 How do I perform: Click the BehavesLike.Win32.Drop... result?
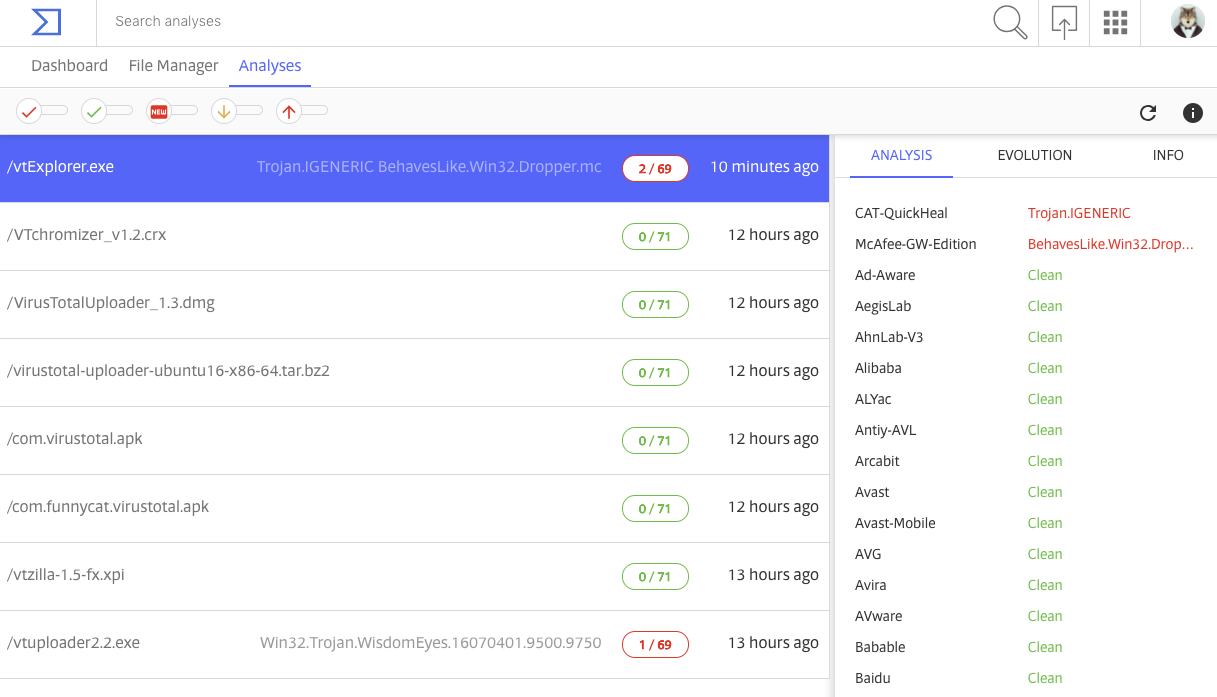click(1110, 244)
